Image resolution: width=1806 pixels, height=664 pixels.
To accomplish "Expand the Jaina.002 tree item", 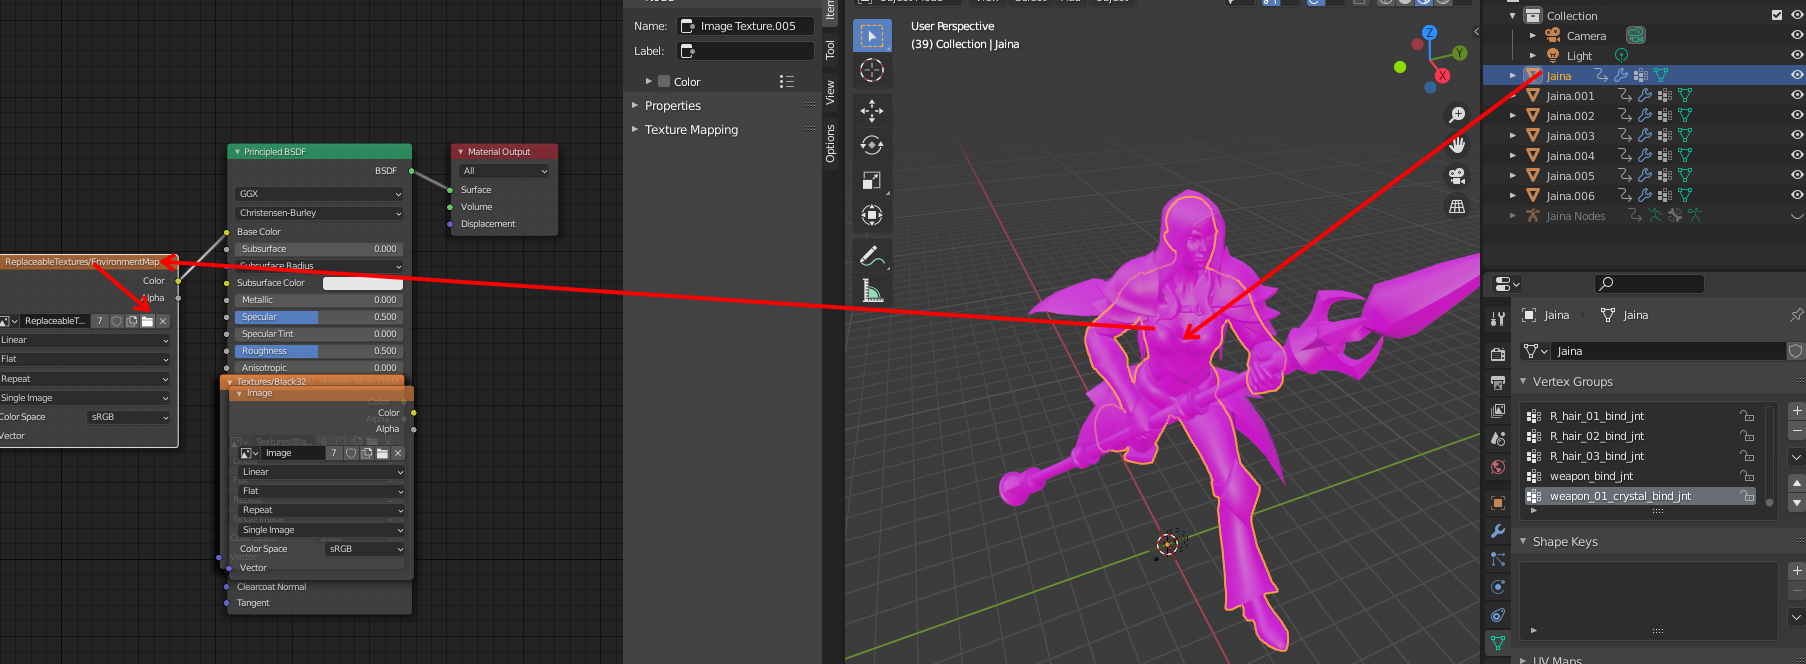I will [x=1513, y=116].
